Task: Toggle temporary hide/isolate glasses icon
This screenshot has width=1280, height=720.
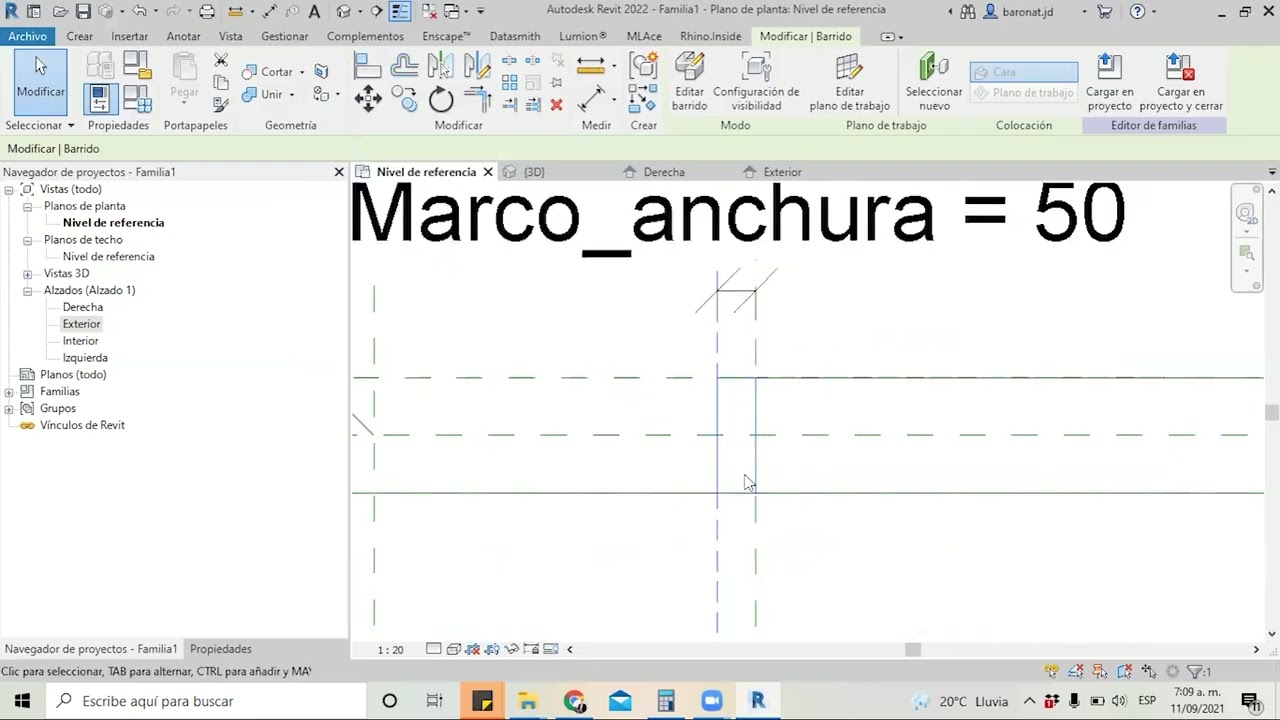Action: click(x=512, y=649)
